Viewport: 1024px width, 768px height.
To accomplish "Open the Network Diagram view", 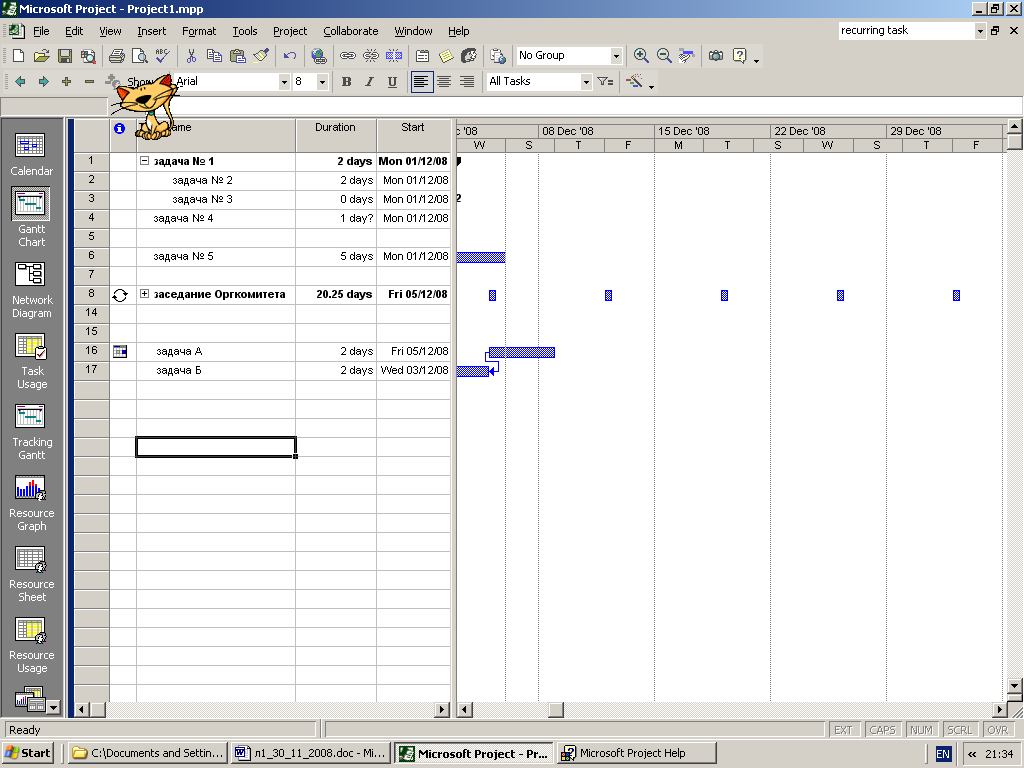I will pyautogui.click(x=31, y=289).
